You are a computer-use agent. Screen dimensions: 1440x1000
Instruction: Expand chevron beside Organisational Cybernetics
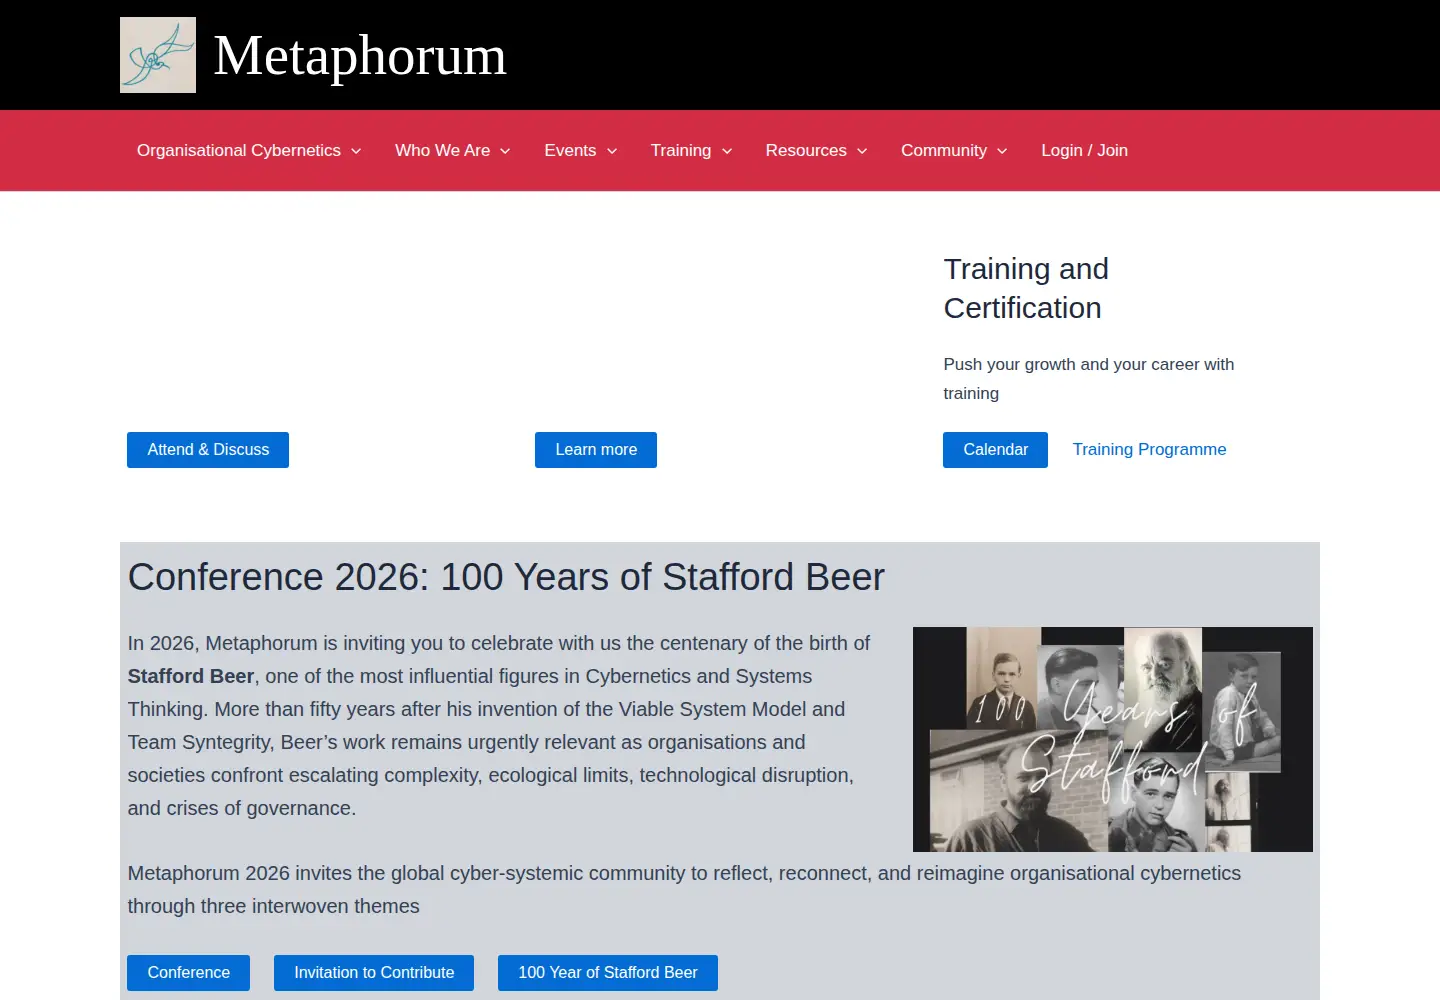356,151
